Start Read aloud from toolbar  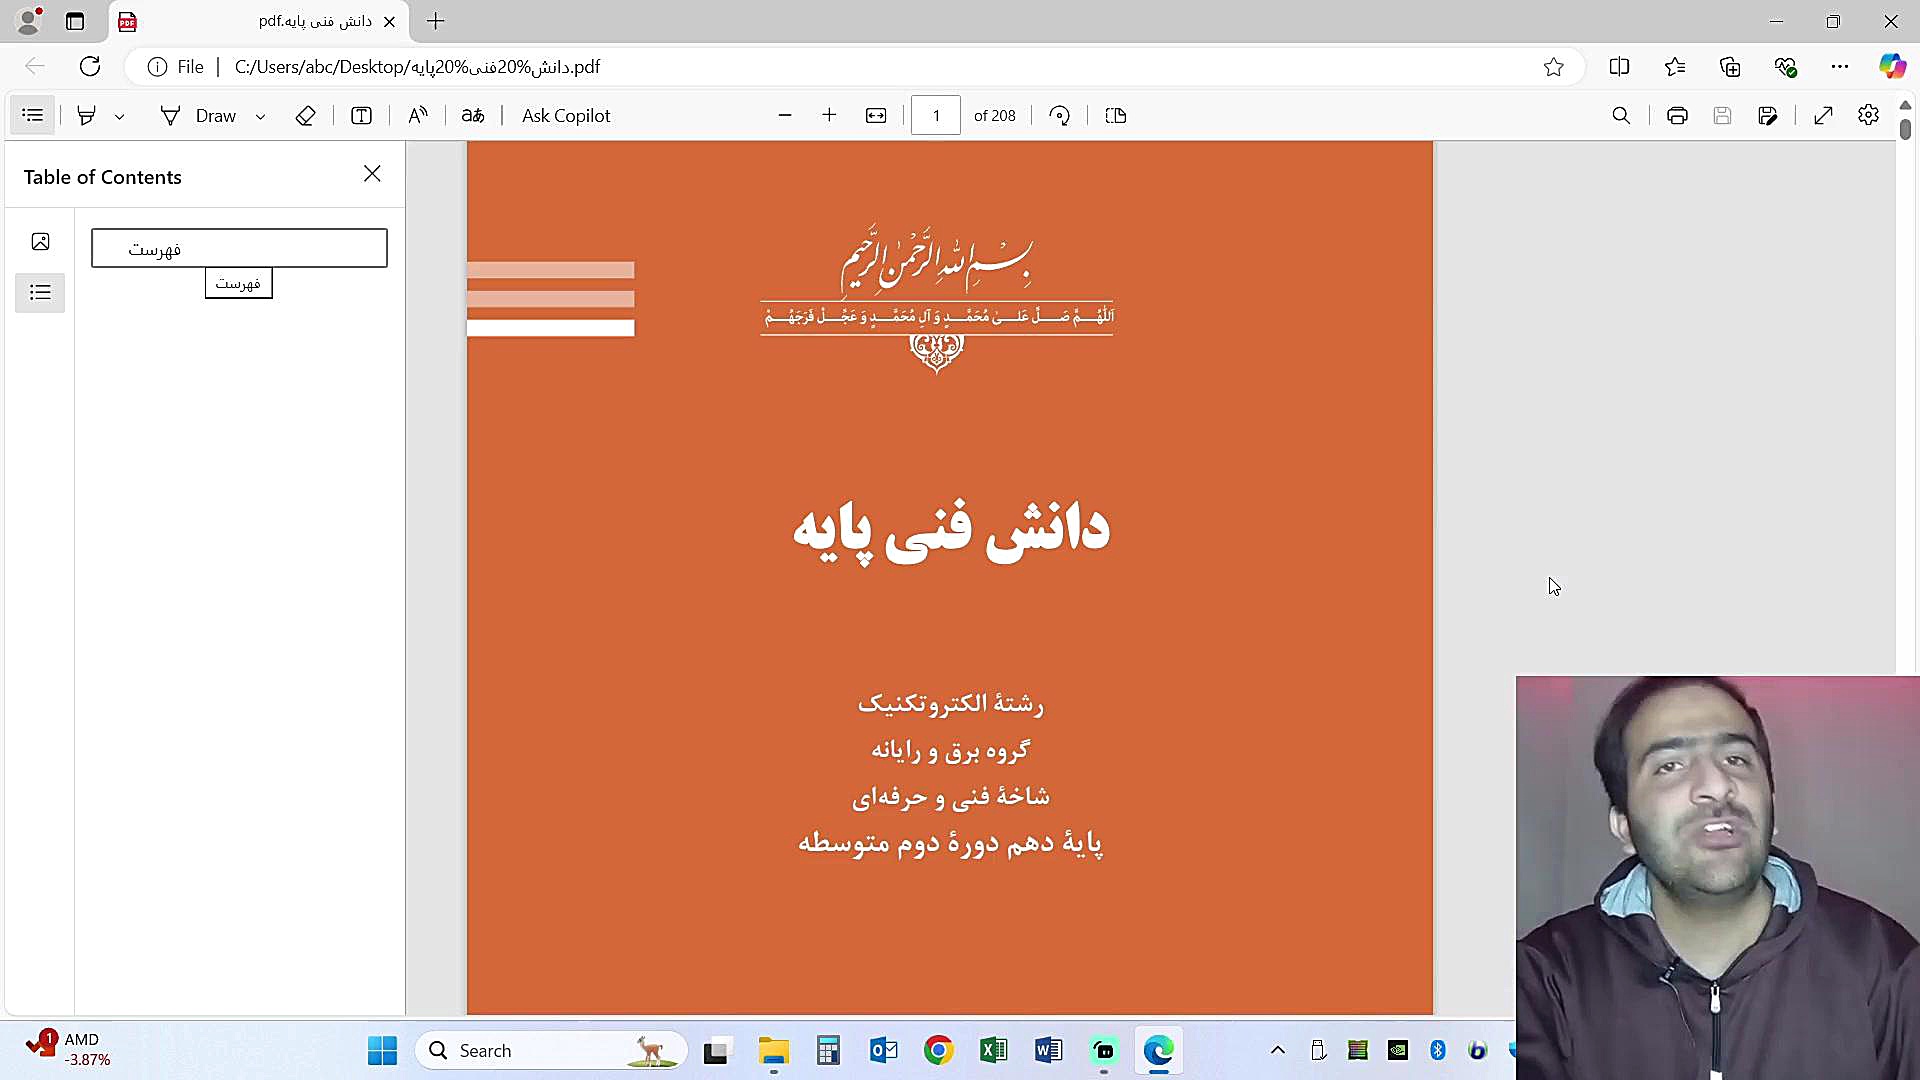tap(418, 116)
